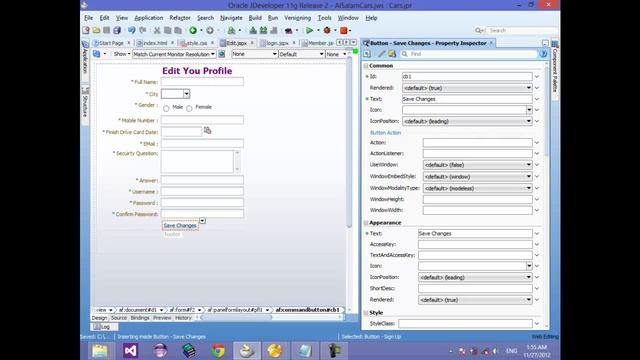The width and height of the screenshot is (640, 360).
Task: Click the Save All toolbar icon
Action: [117, 30]
